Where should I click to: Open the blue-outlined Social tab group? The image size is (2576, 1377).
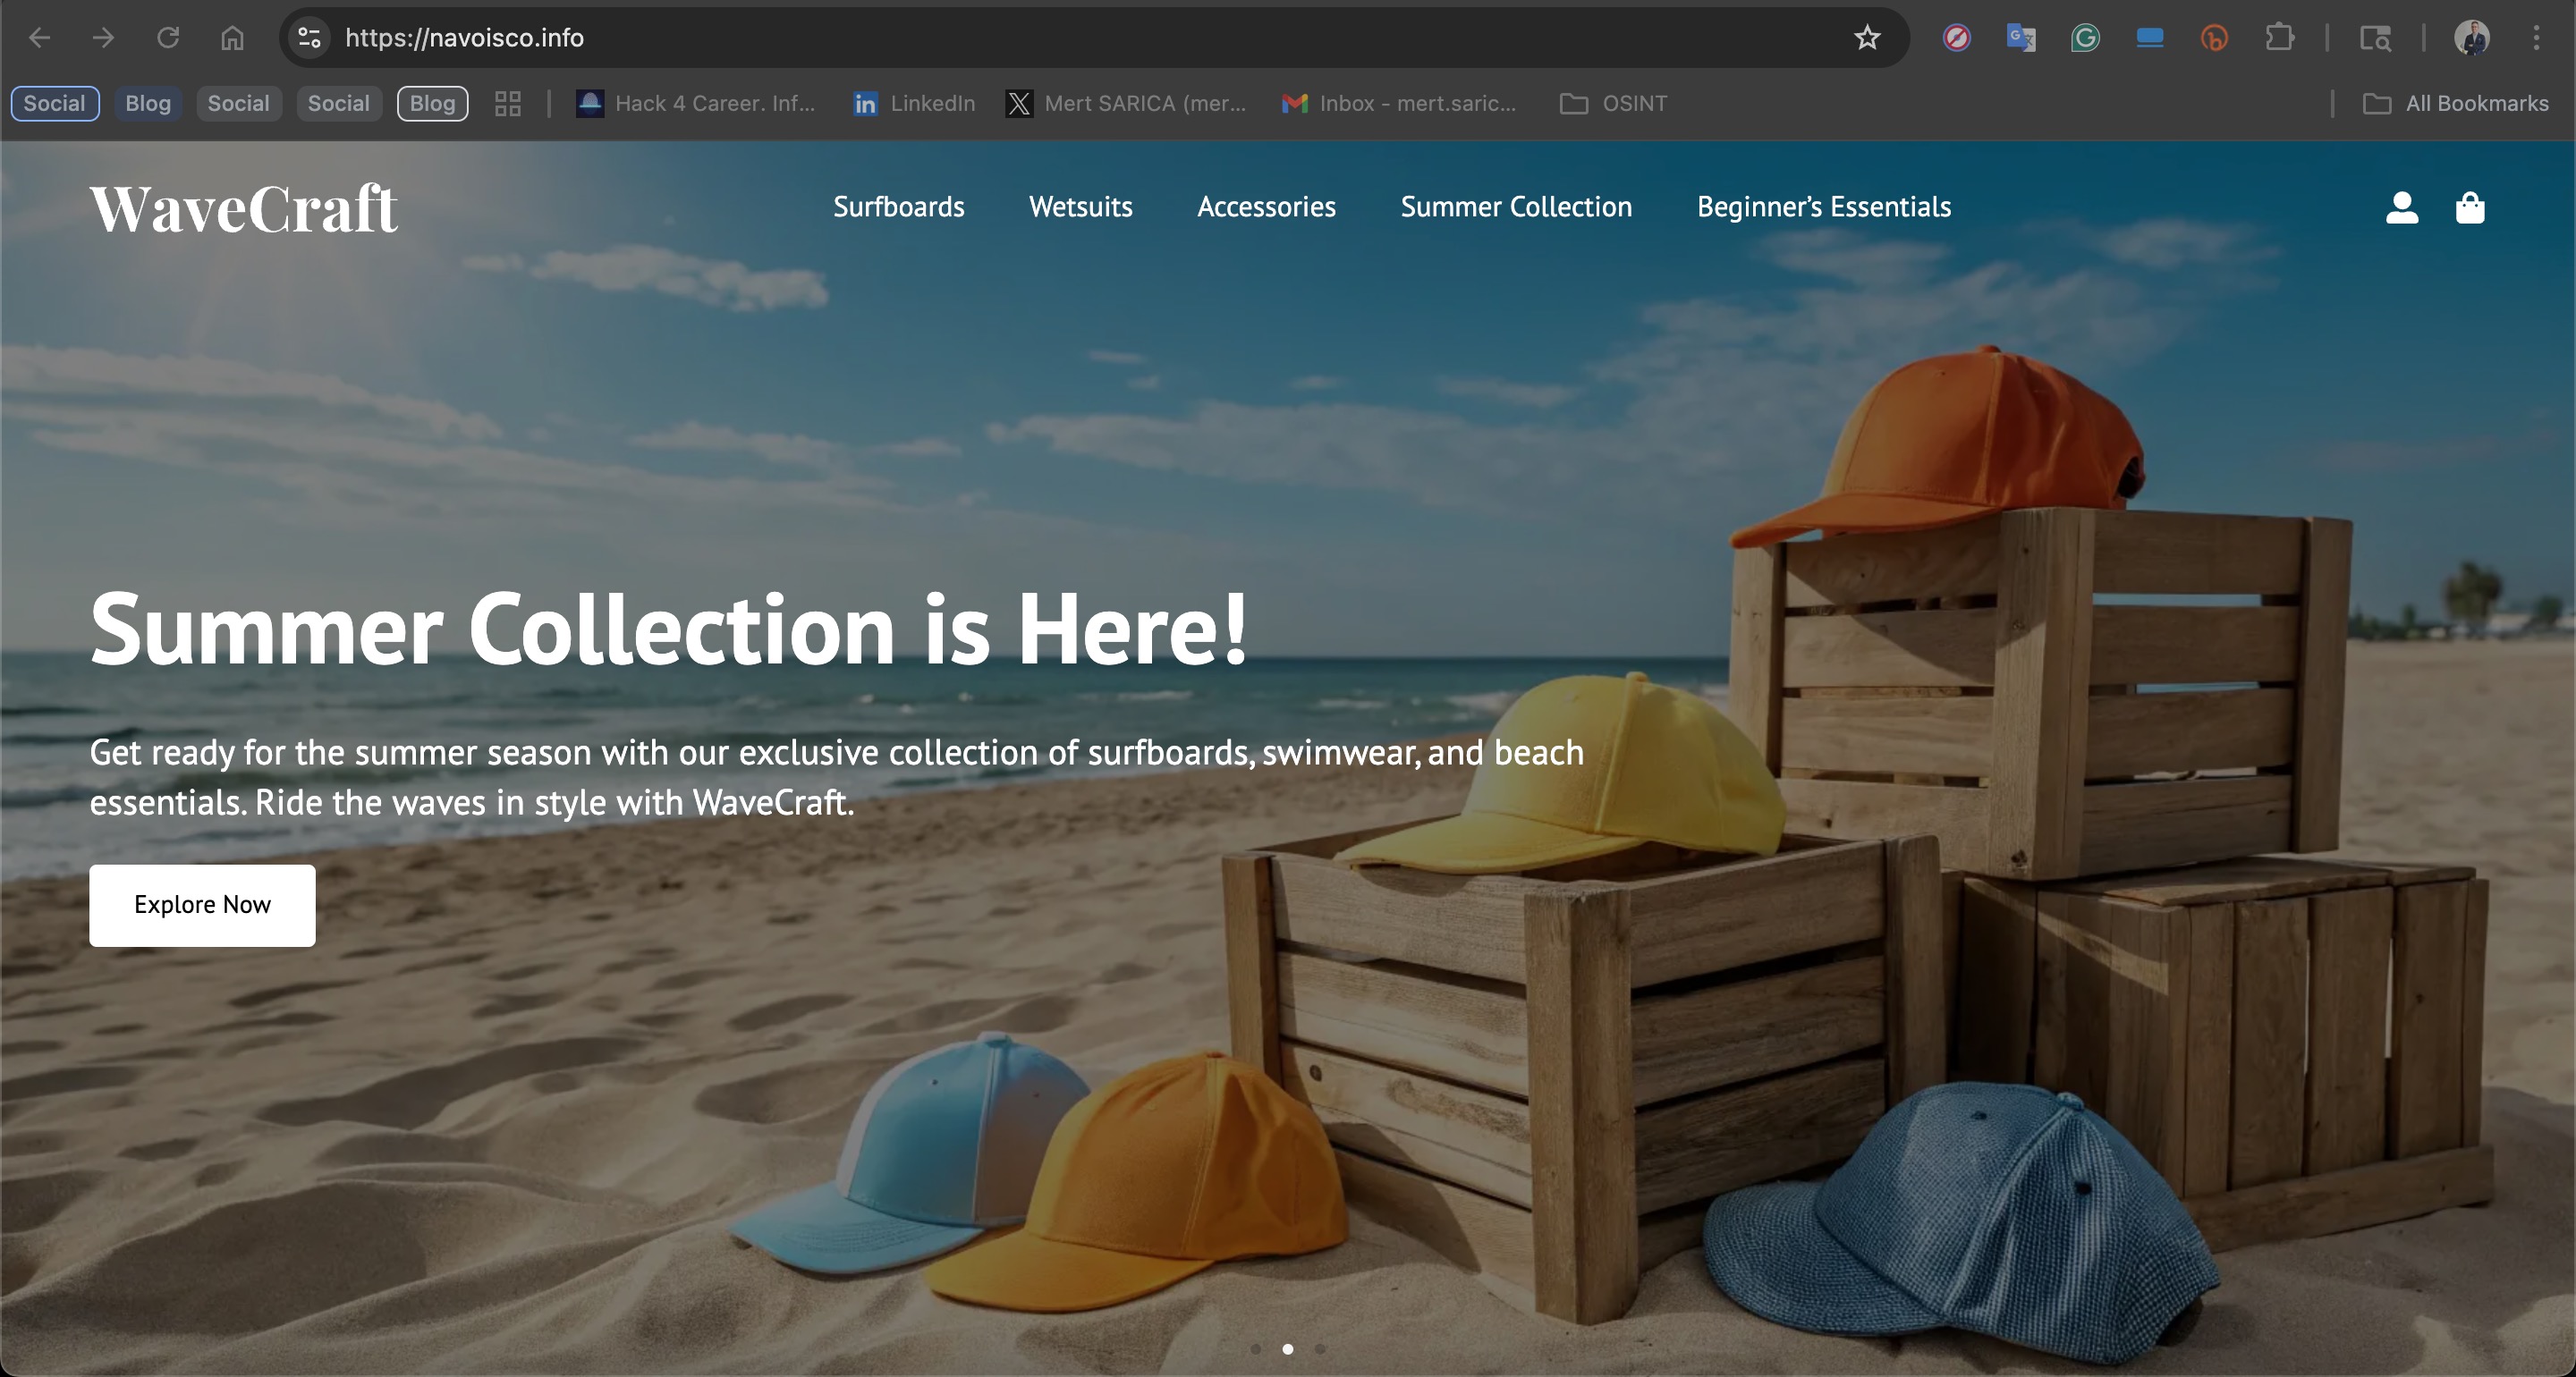(55, 103)
